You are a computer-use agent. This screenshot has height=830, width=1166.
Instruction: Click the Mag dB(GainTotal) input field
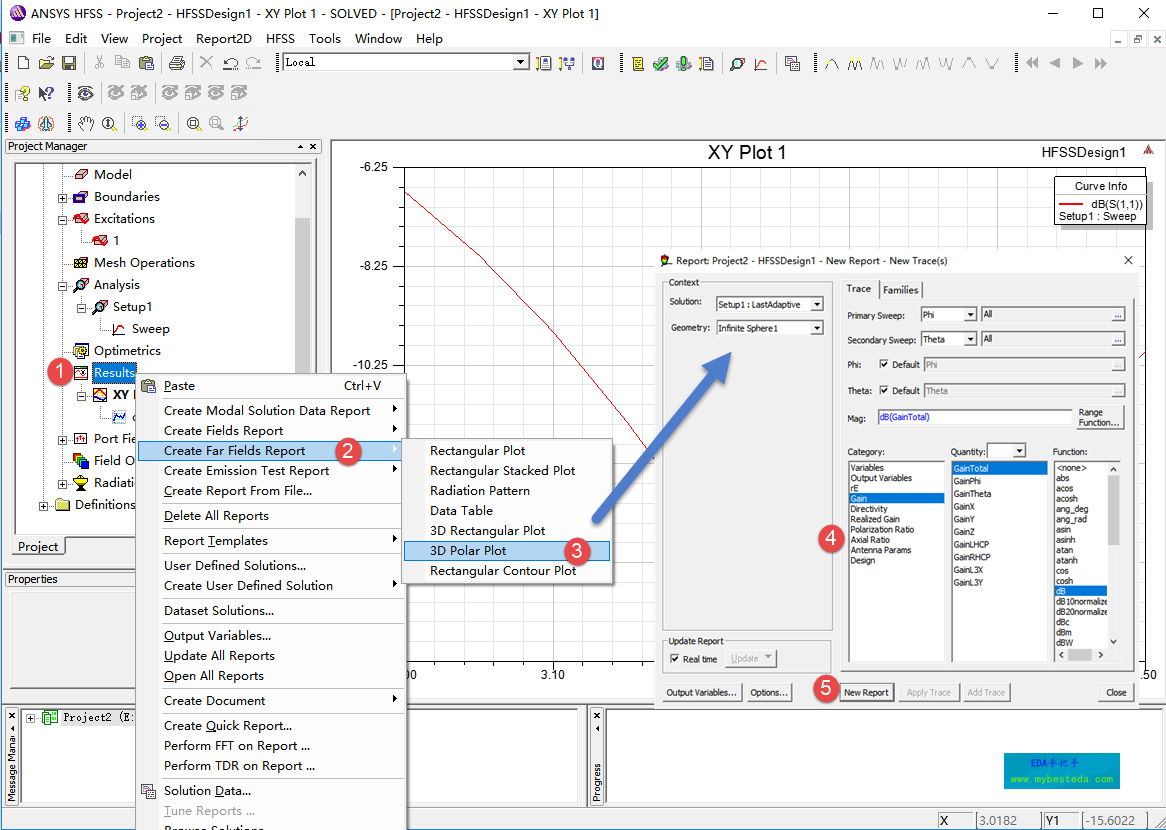(x=974, y=417)
